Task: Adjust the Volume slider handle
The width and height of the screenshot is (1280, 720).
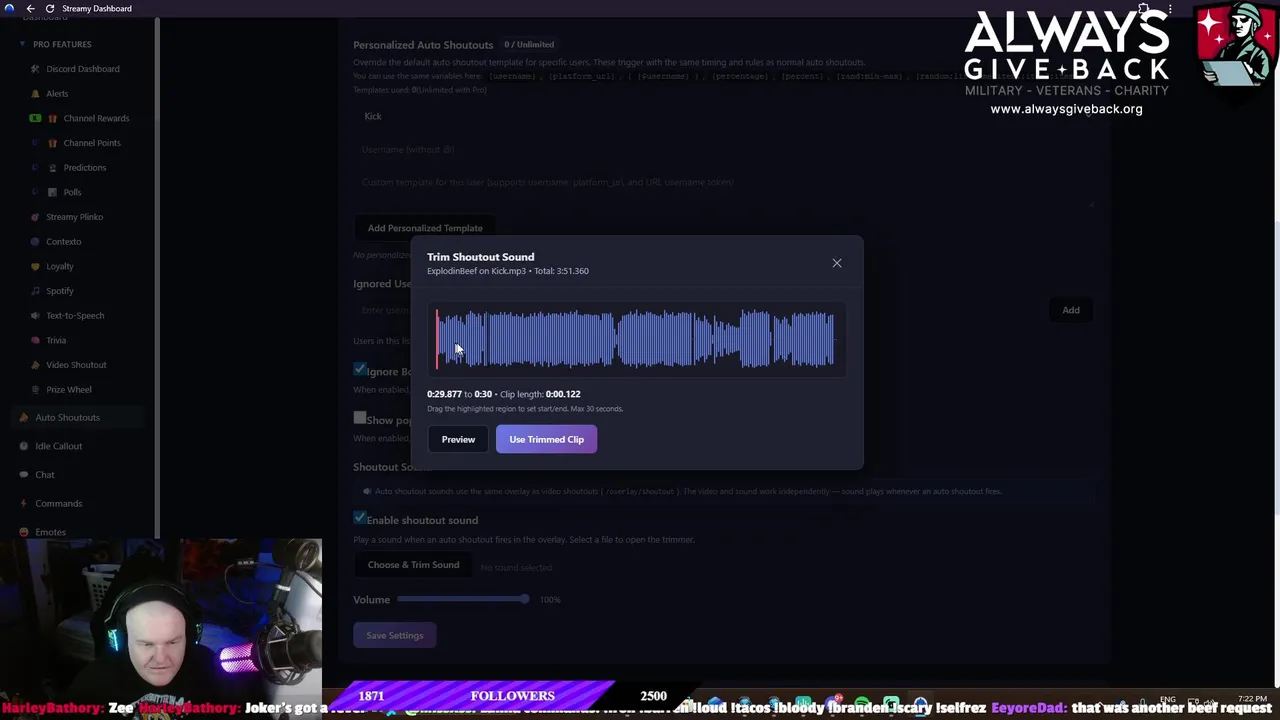Action: click(524, 599)
